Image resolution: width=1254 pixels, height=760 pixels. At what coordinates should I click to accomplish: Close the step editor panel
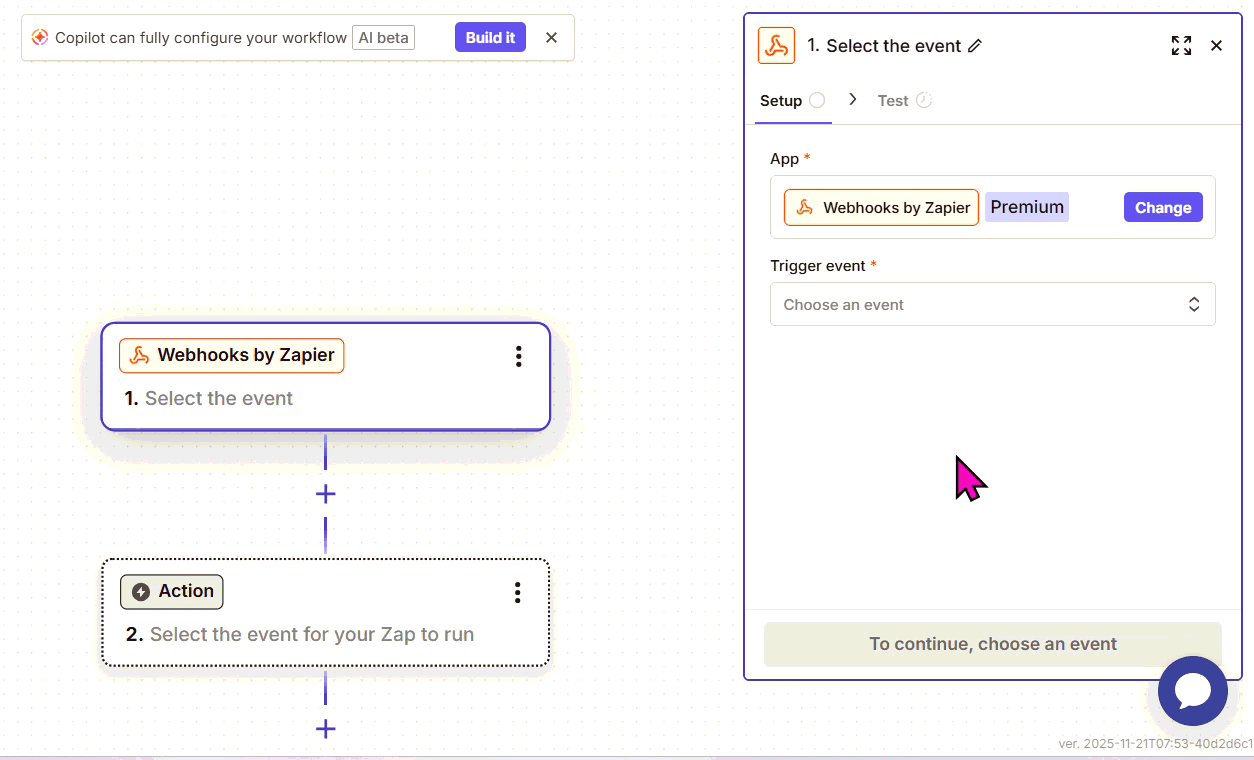tap(1216, 46)
